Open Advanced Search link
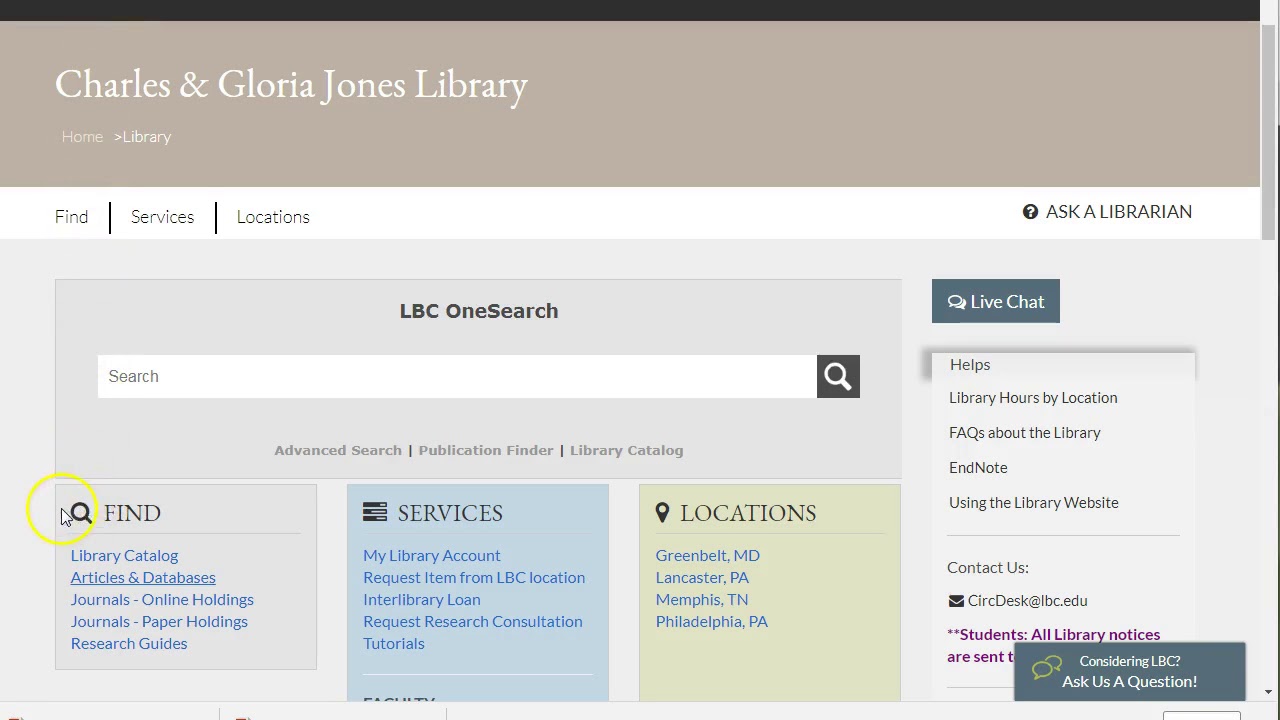The height and width of the screenshot is (720, 1280). coord(338,450)
